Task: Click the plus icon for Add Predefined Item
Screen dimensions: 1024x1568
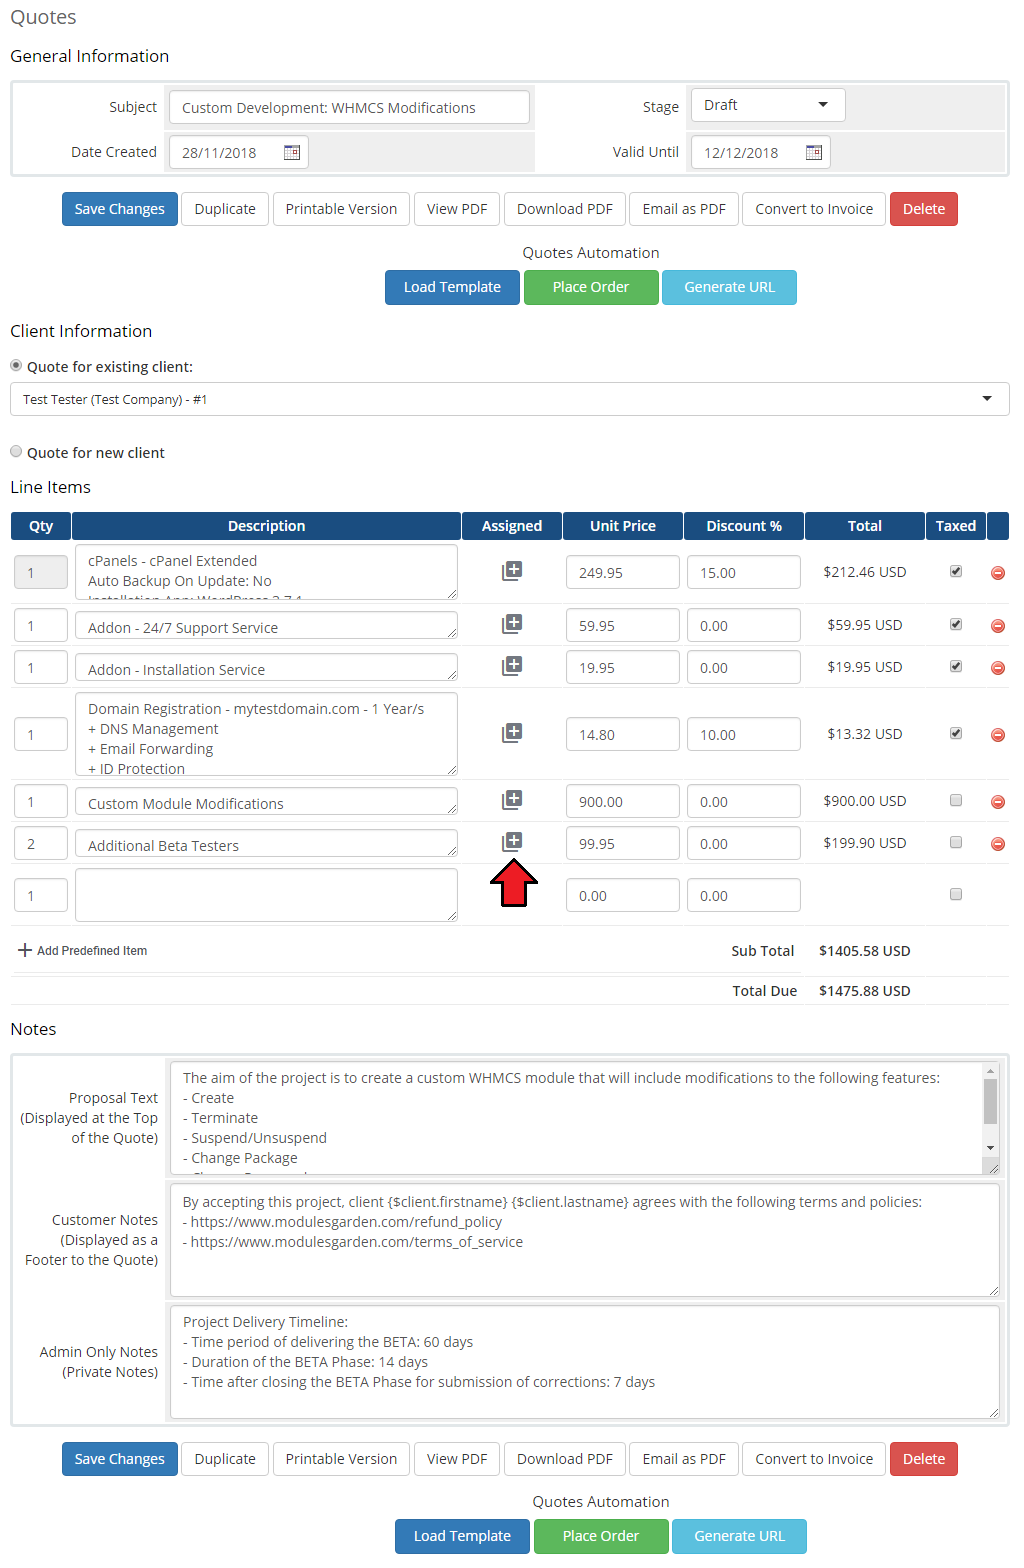Action: tap(25, 950)
